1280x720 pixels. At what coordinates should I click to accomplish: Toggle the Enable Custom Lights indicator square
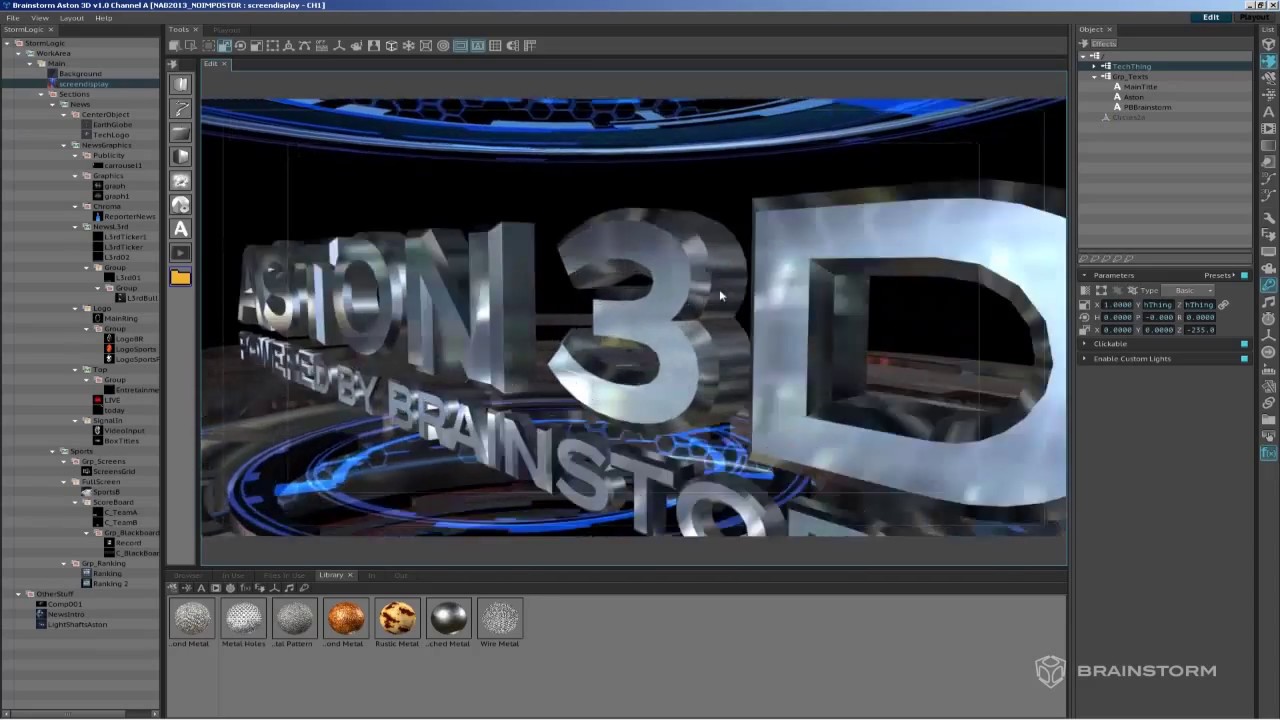(x=1244, y=359)
